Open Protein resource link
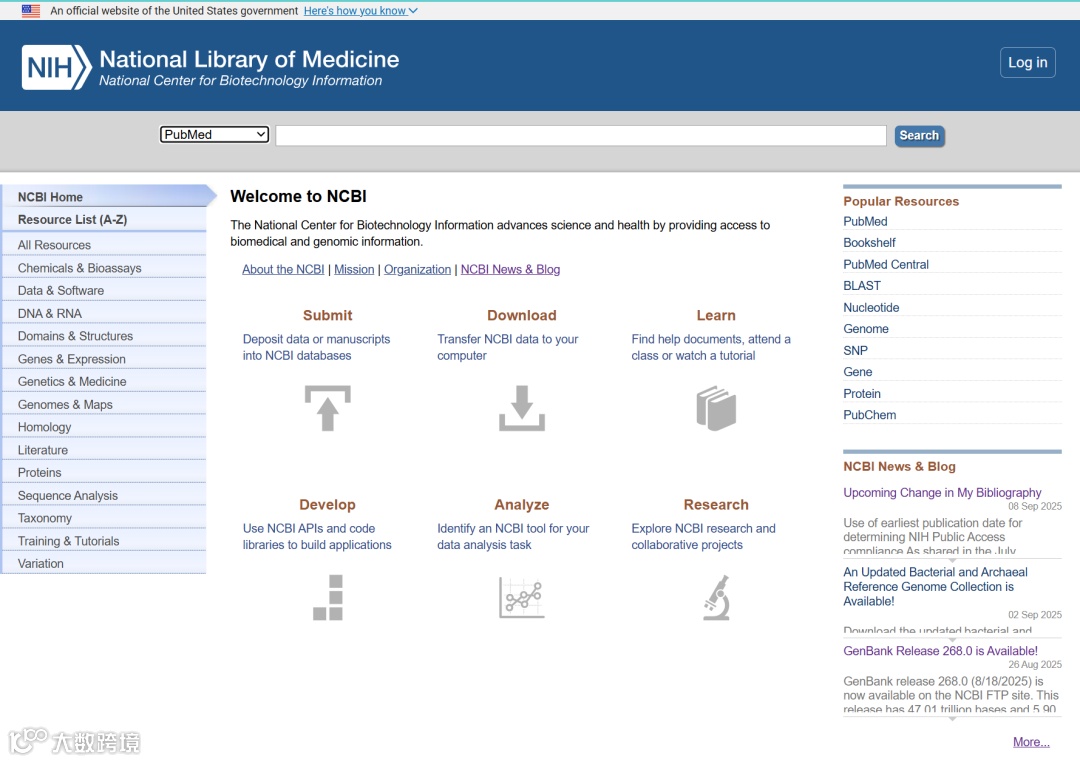 pos(862,394)
